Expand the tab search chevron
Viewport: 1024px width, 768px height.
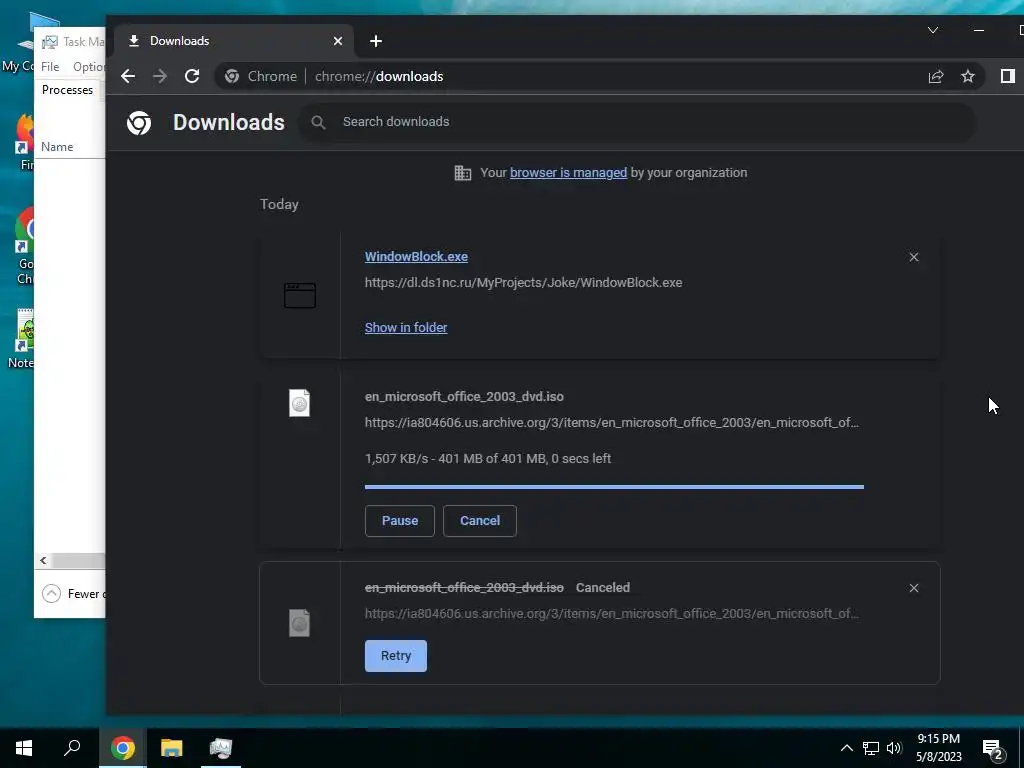coord(933,30)
